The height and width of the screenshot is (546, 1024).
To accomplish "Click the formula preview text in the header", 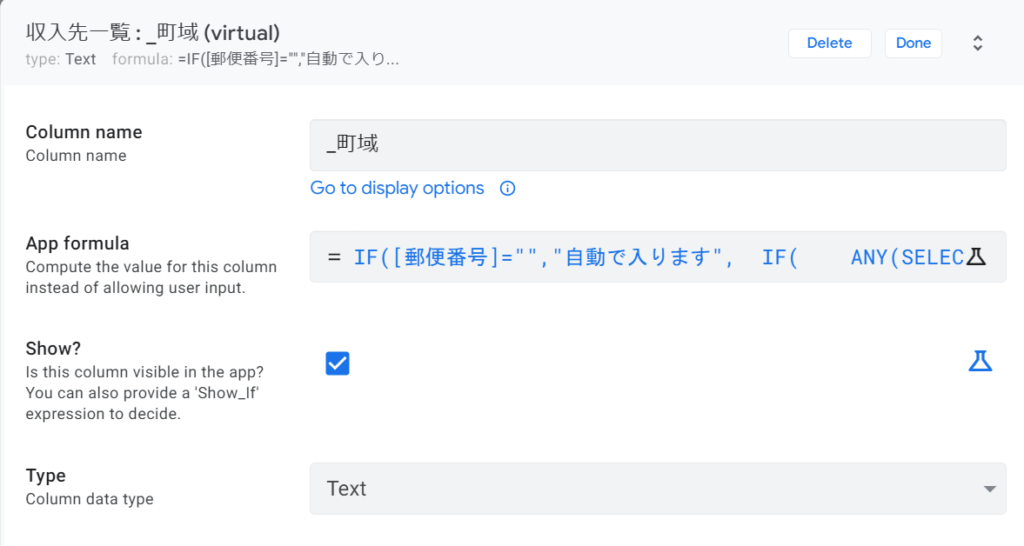I will pyautogui.click(x=289, y=59).
